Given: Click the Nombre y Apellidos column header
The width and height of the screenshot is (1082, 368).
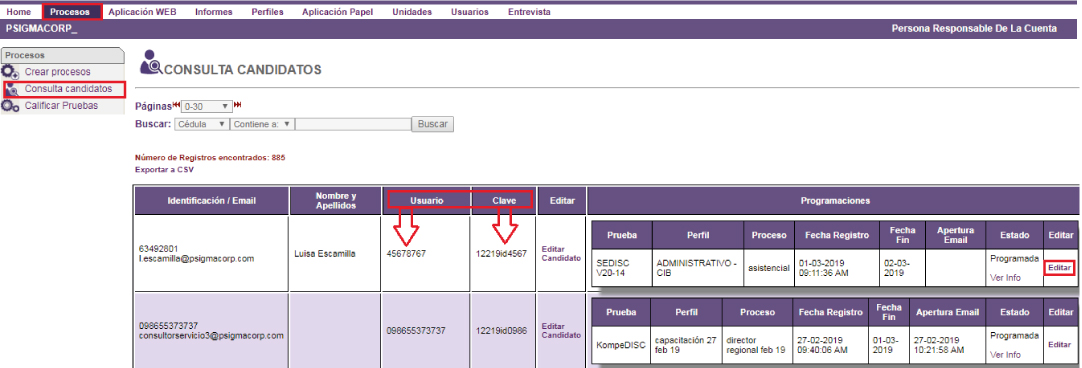Looking at the screenshot, I should click(x=335, y=201).
